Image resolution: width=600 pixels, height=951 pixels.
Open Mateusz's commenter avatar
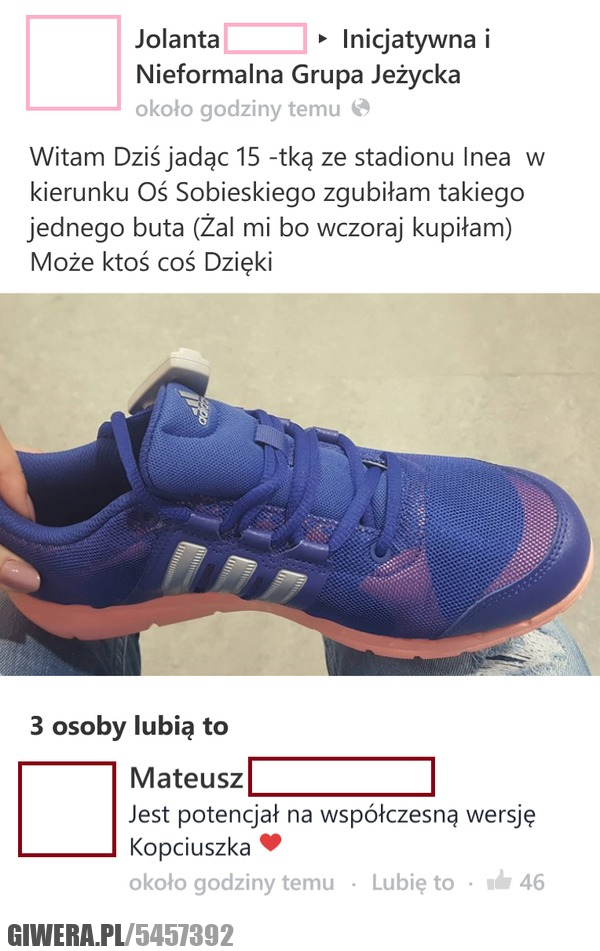[x=67, y=809]
